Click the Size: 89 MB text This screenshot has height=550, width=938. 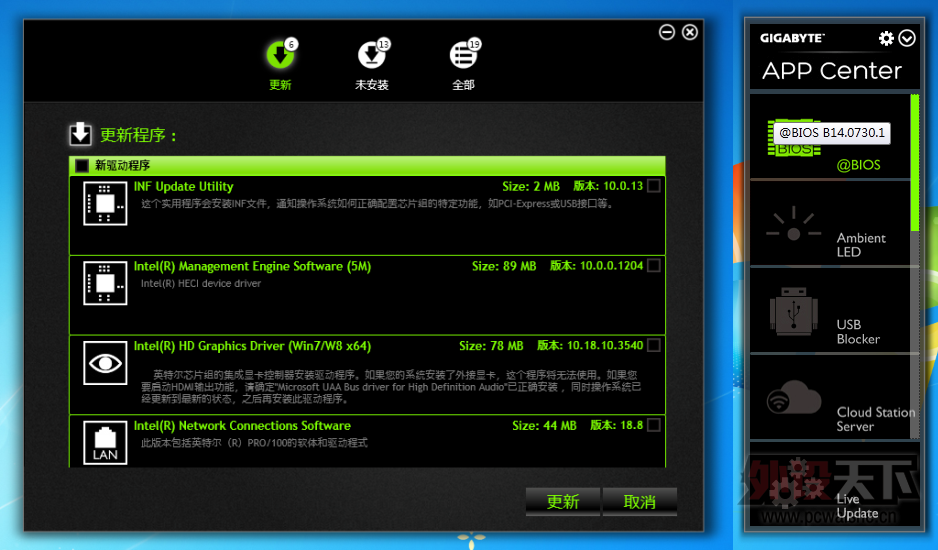[x=504, y=266]
